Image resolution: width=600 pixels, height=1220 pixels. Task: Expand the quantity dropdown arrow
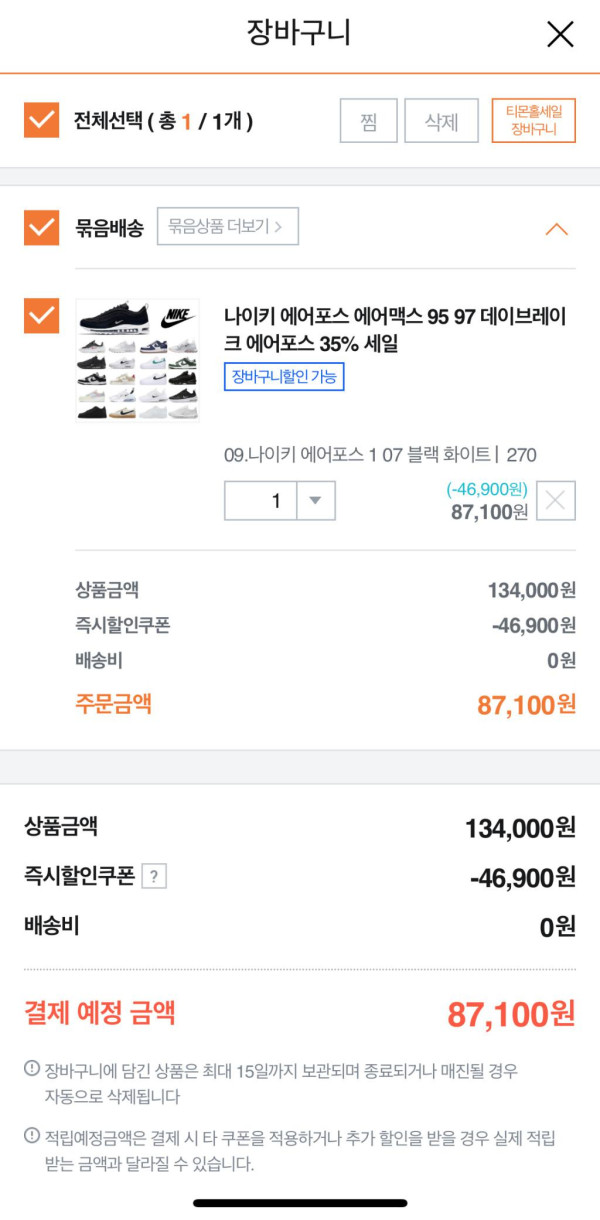click(x=315, y=501)
